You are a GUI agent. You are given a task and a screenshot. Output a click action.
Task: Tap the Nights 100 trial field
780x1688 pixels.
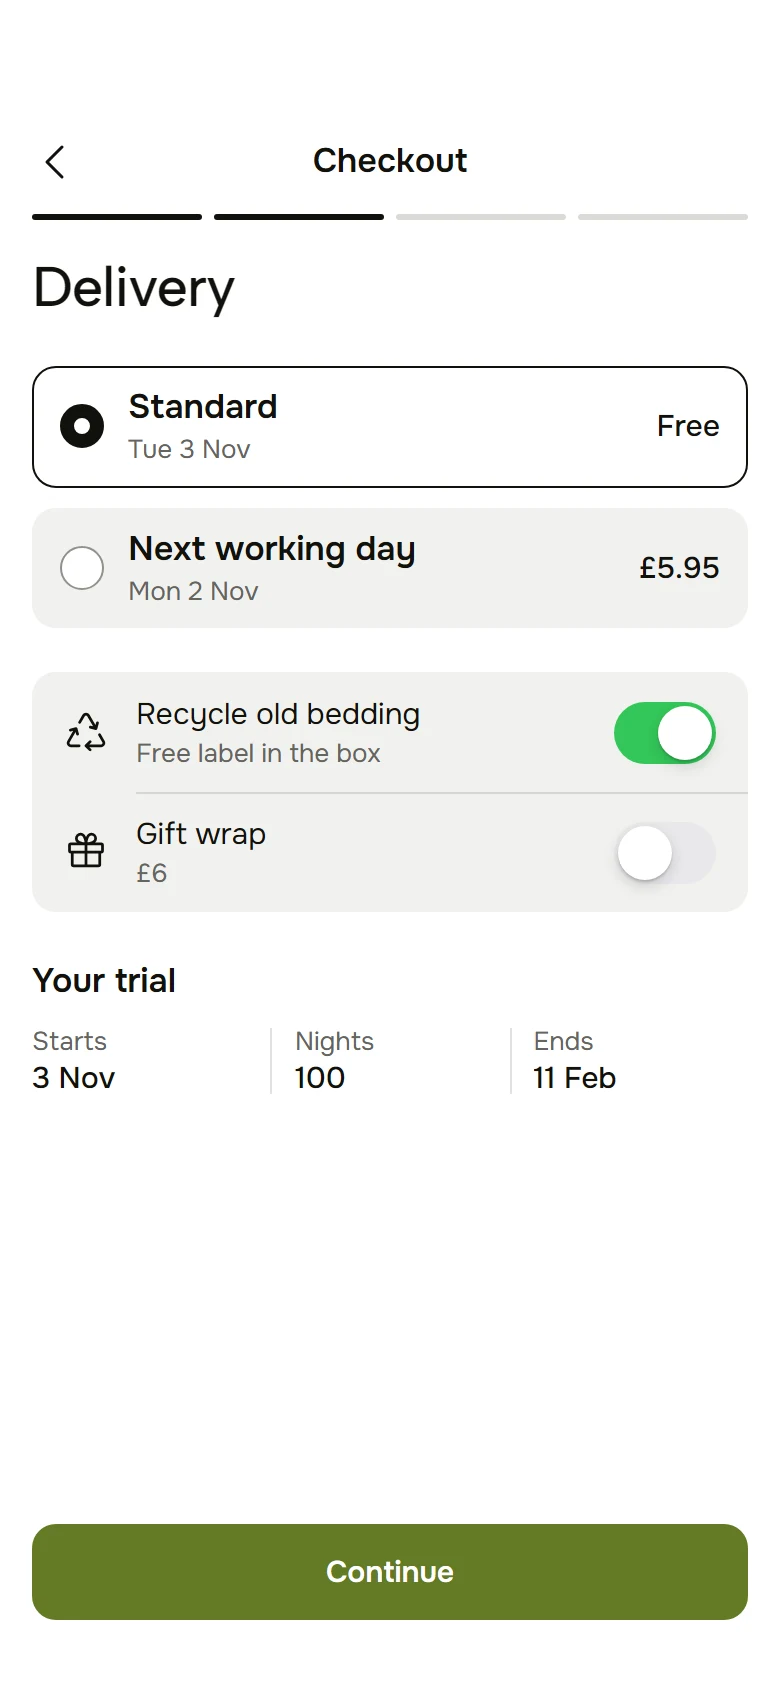point(334,1060)
